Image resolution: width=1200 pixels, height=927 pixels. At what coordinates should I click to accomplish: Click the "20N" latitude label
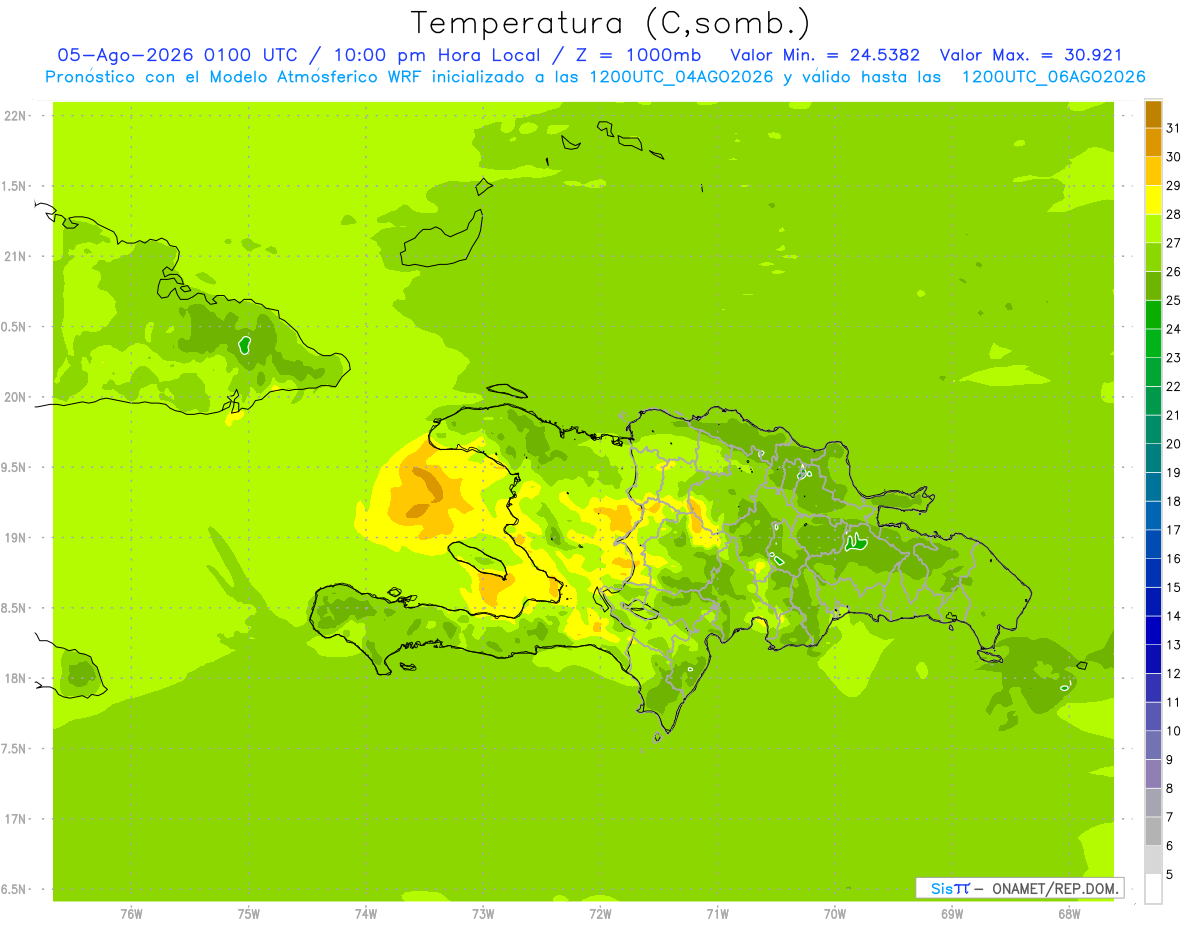(16, 397)
